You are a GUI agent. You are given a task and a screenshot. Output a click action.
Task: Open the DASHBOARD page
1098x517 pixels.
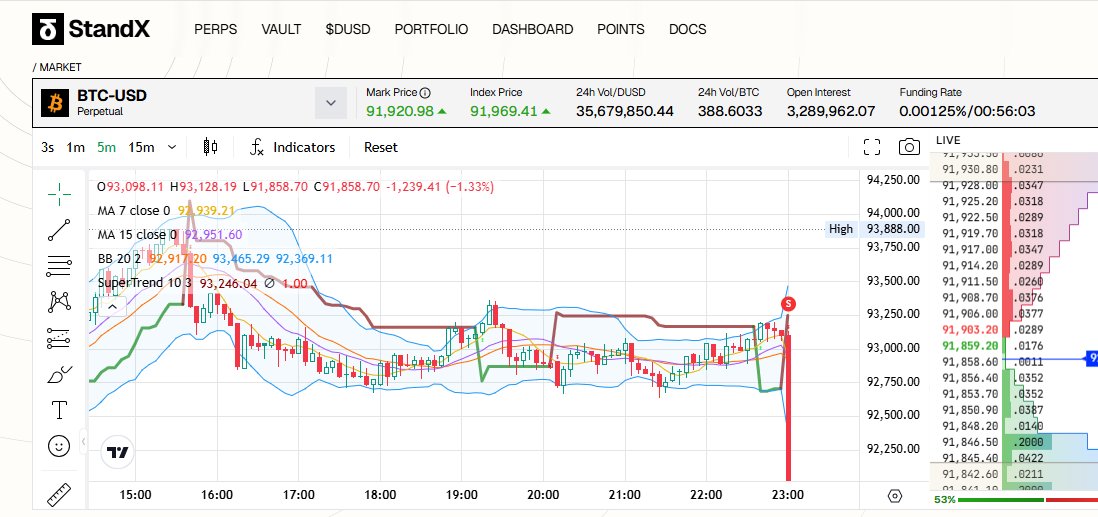coord(533,29)
